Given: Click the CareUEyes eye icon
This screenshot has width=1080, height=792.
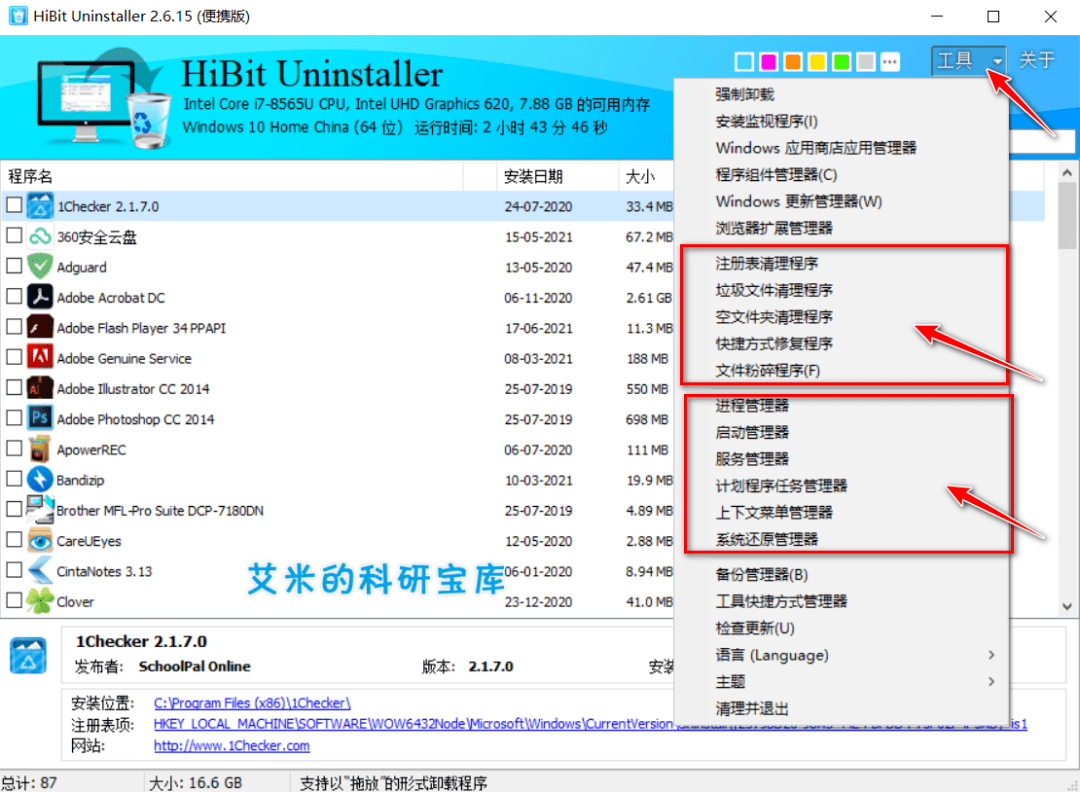Looking at the screenshot, I should [40, 541].
